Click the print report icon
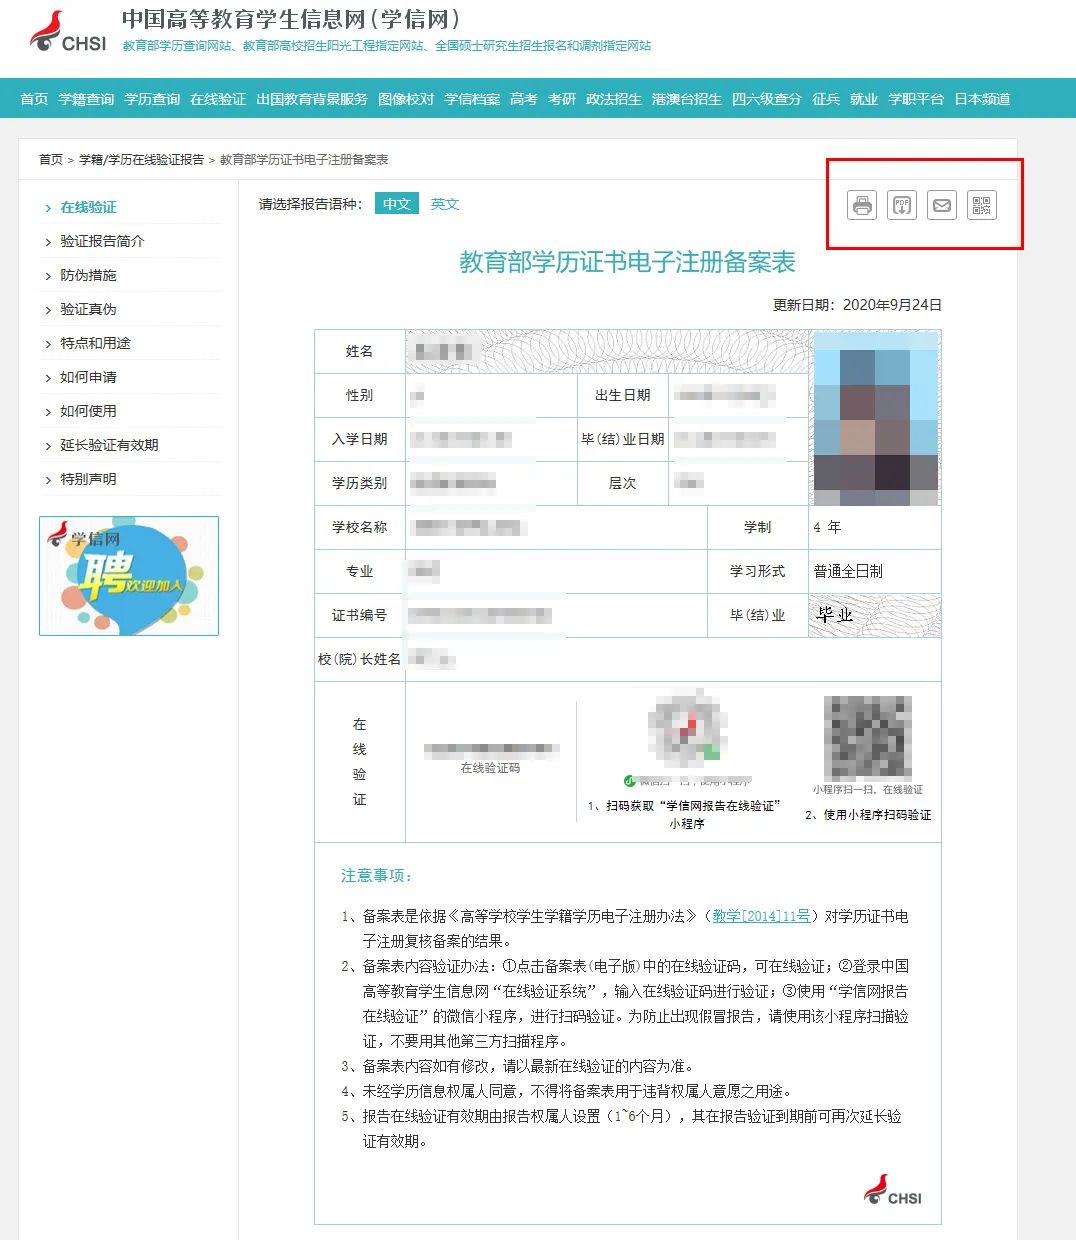This screenshot has height=1240, width=1076. (862, 206)
